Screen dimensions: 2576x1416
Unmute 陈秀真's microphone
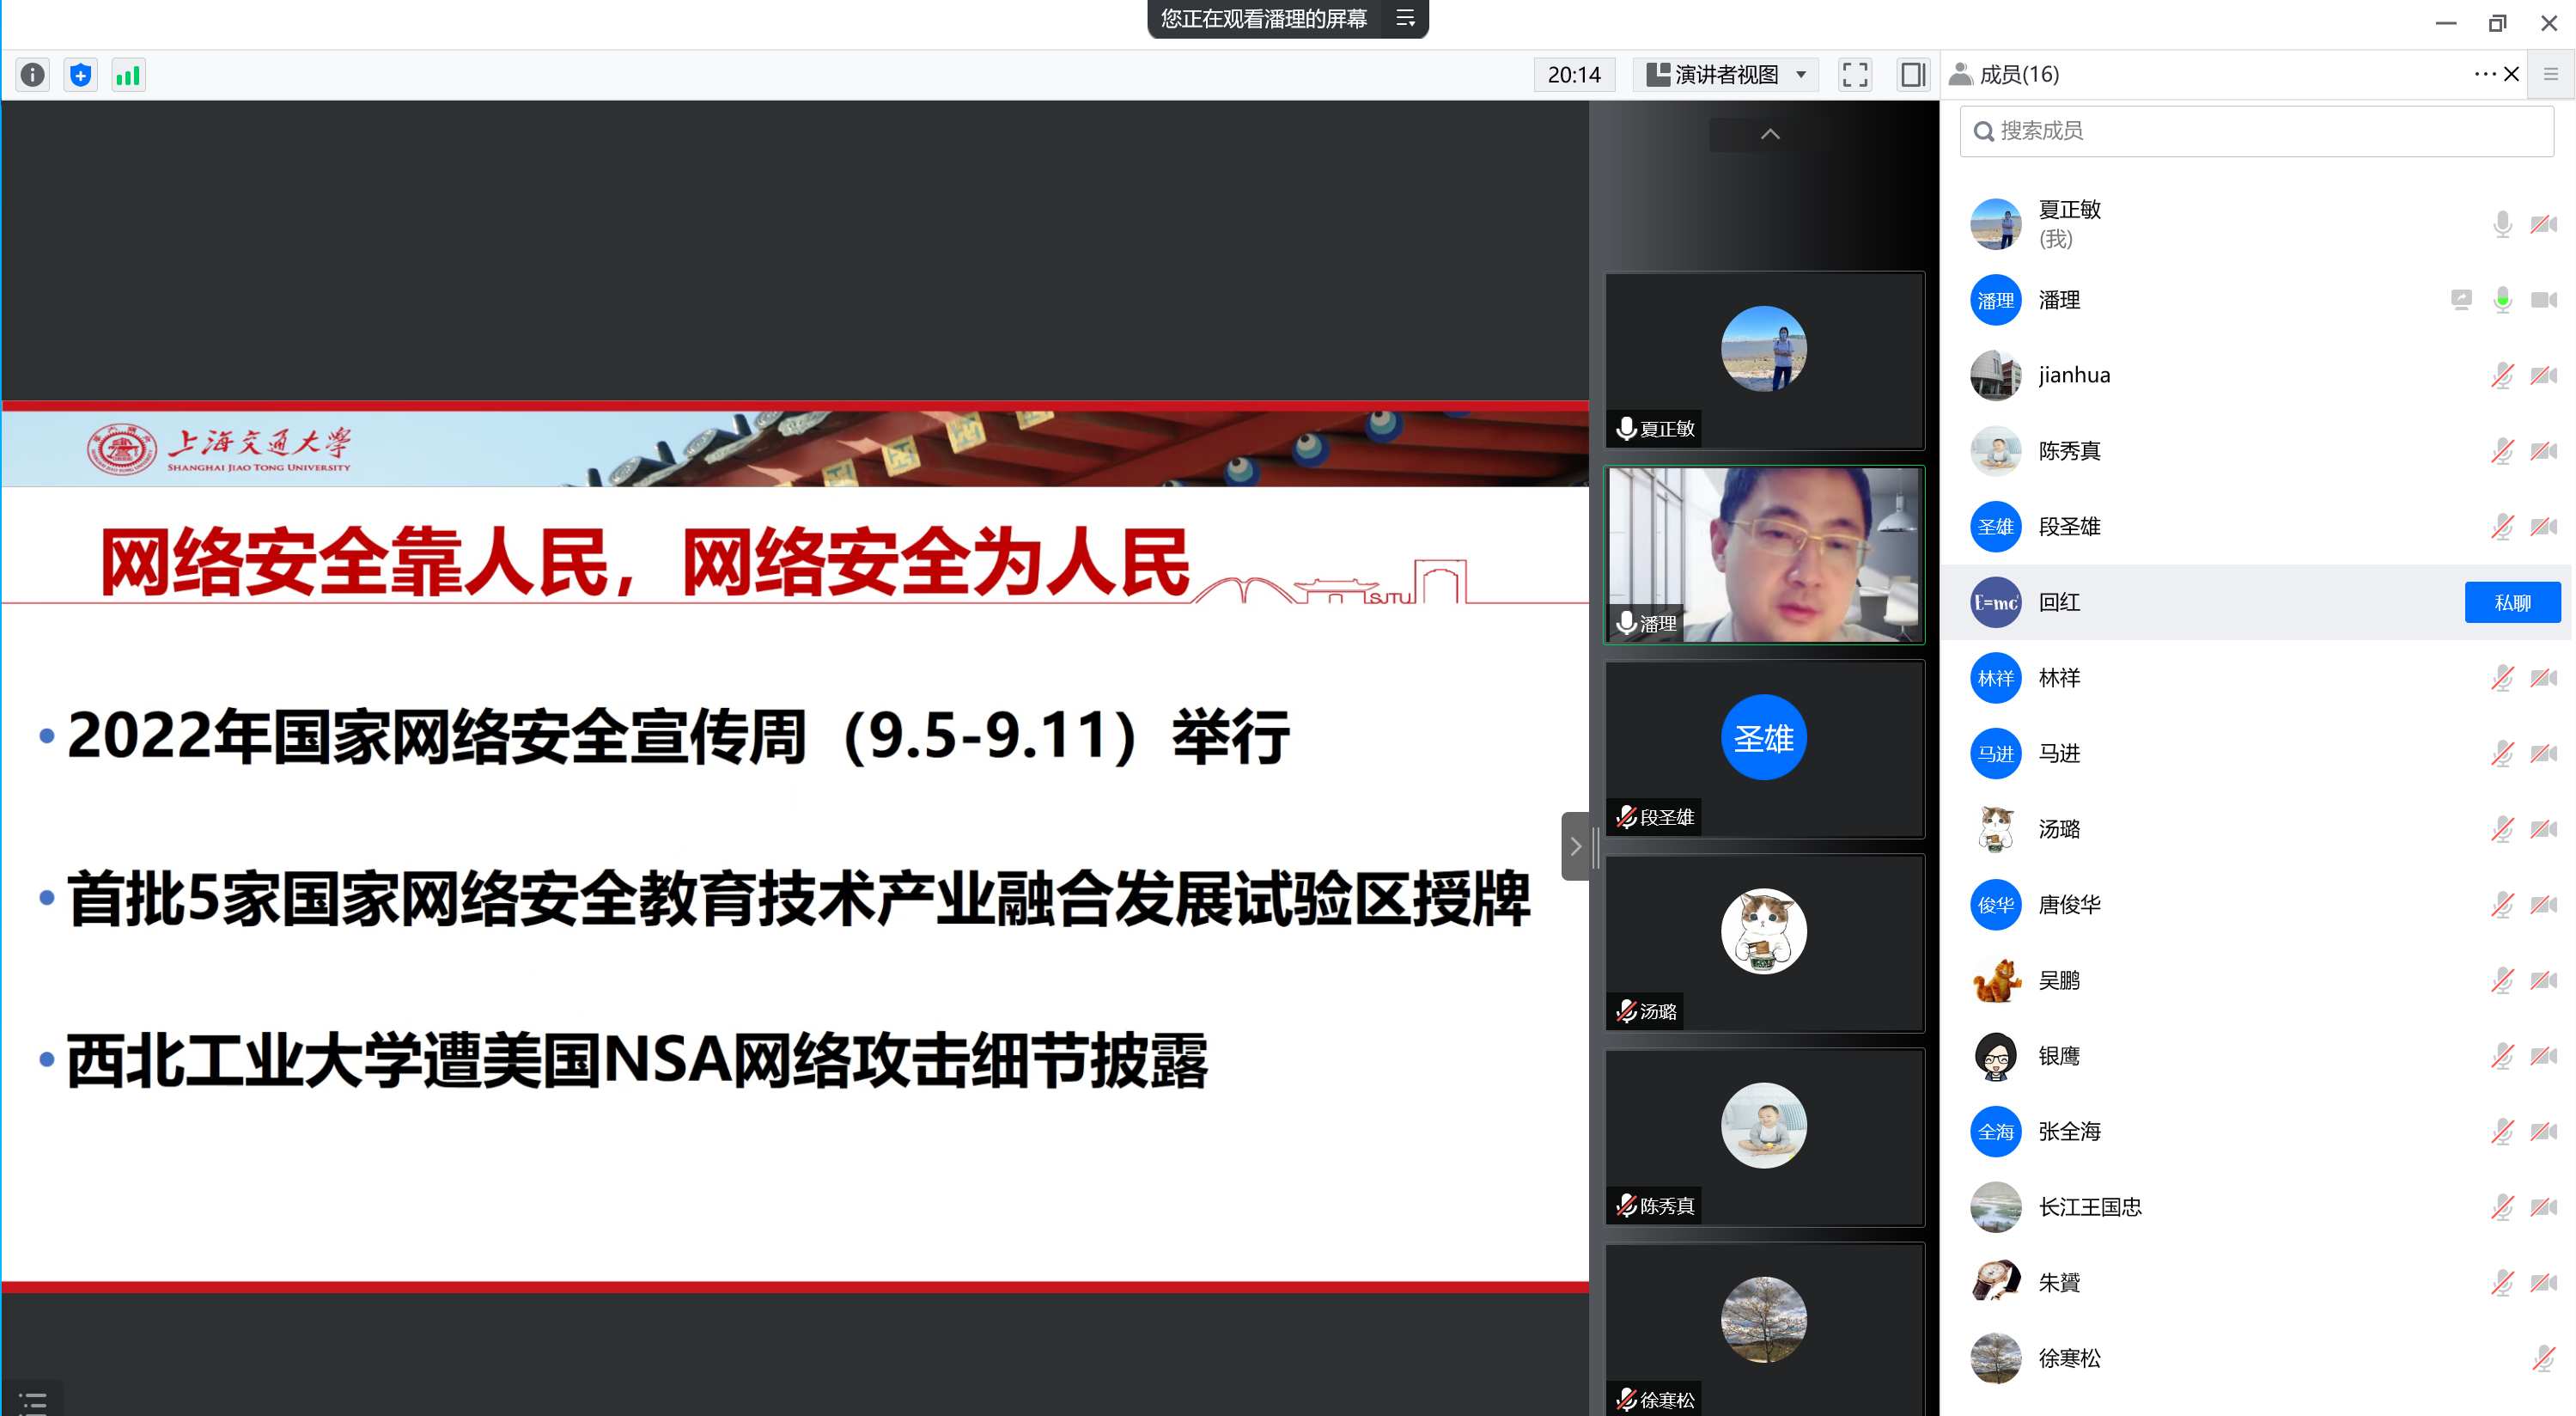click(2503, 451)
